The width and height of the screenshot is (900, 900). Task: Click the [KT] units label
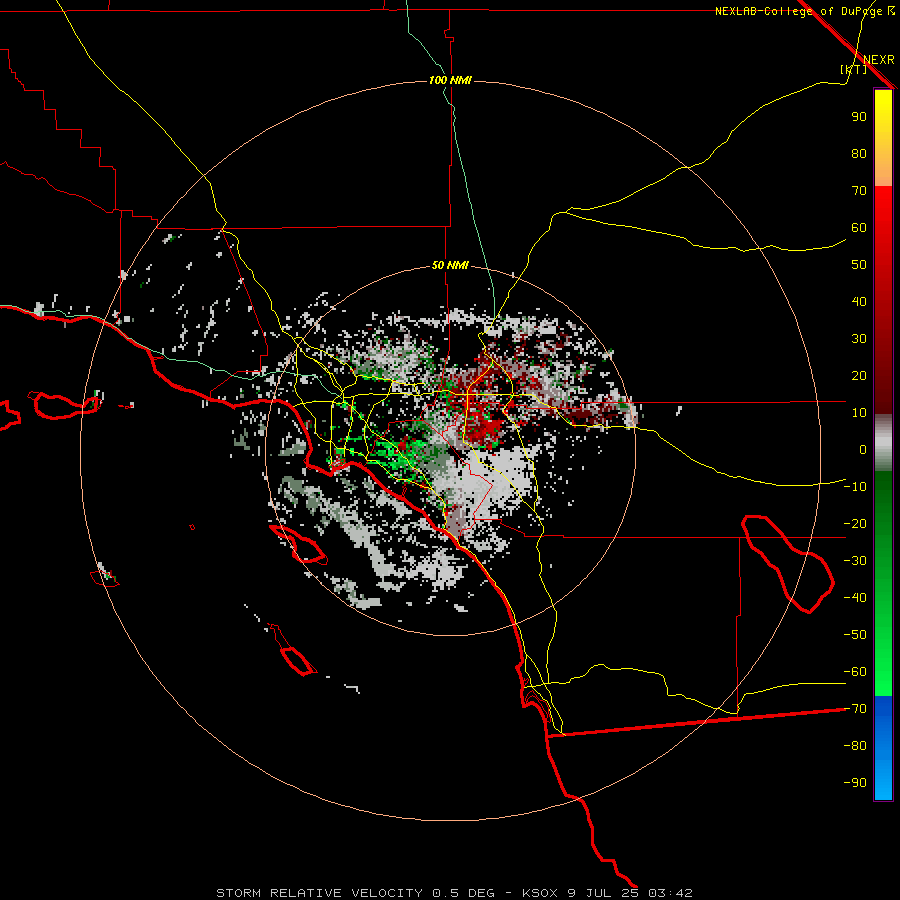[x=854, y=69]
